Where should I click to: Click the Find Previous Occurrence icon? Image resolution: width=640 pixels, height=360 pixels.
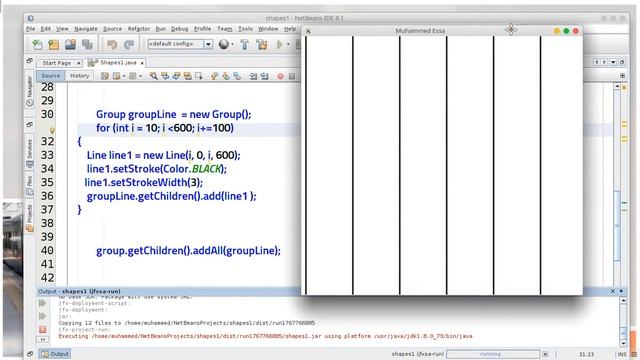pos(165,76)
